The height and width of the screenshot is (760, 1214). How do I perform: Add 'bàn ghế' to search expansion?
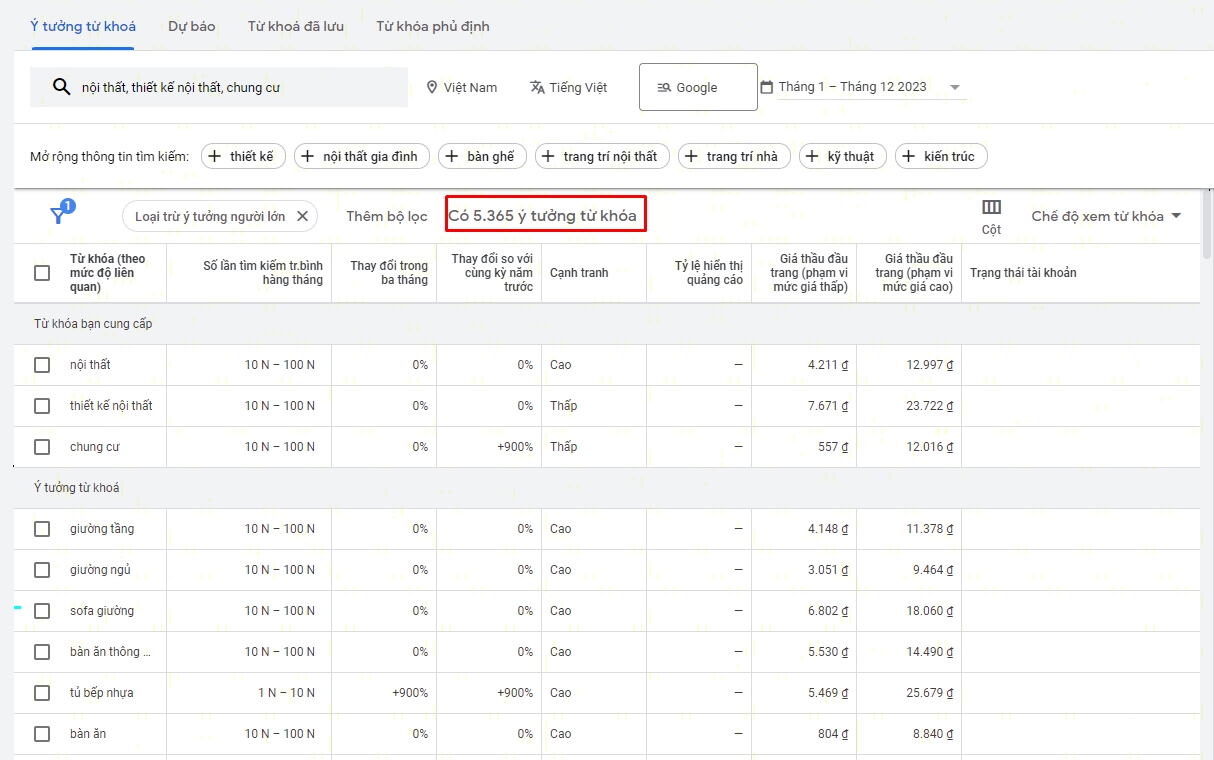pyautogui.click(x=479, y=156)
